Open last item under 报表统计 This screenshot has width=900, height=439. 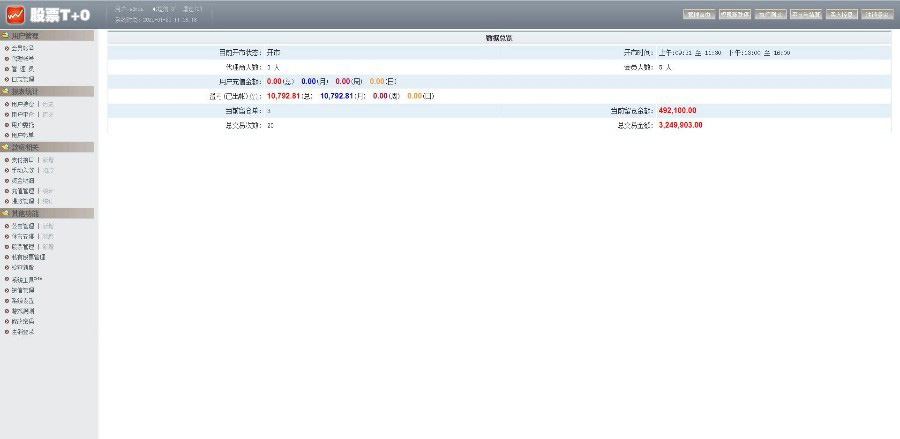[23, 135]
